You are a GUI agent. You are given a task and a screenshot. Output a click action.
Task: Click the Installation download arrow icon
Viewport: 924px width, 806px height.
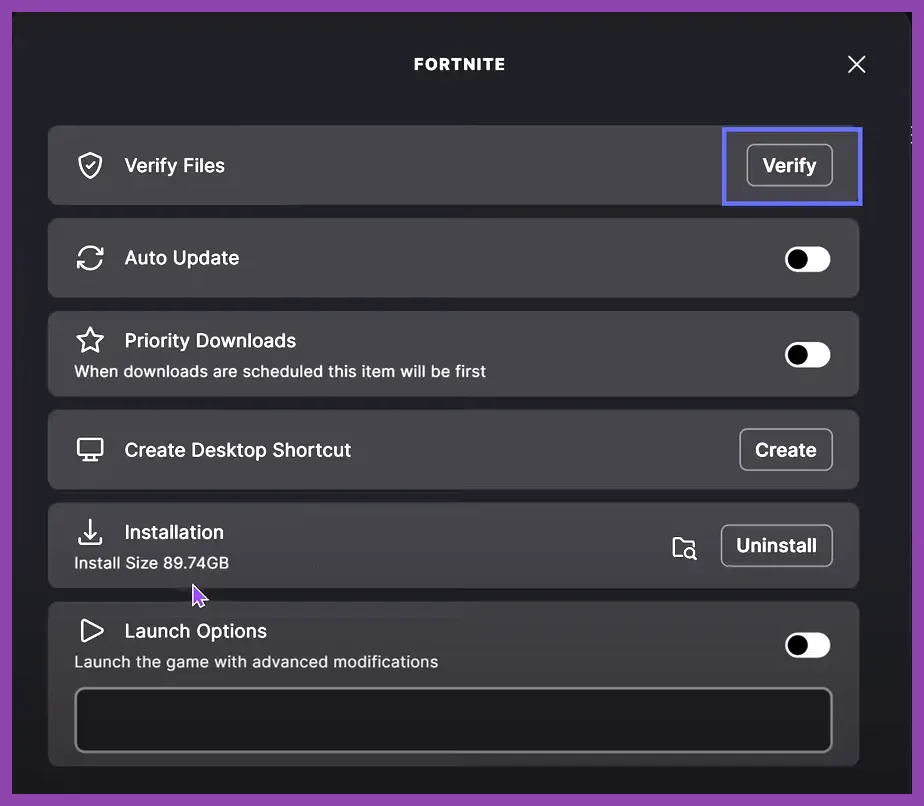pos(90,532)
